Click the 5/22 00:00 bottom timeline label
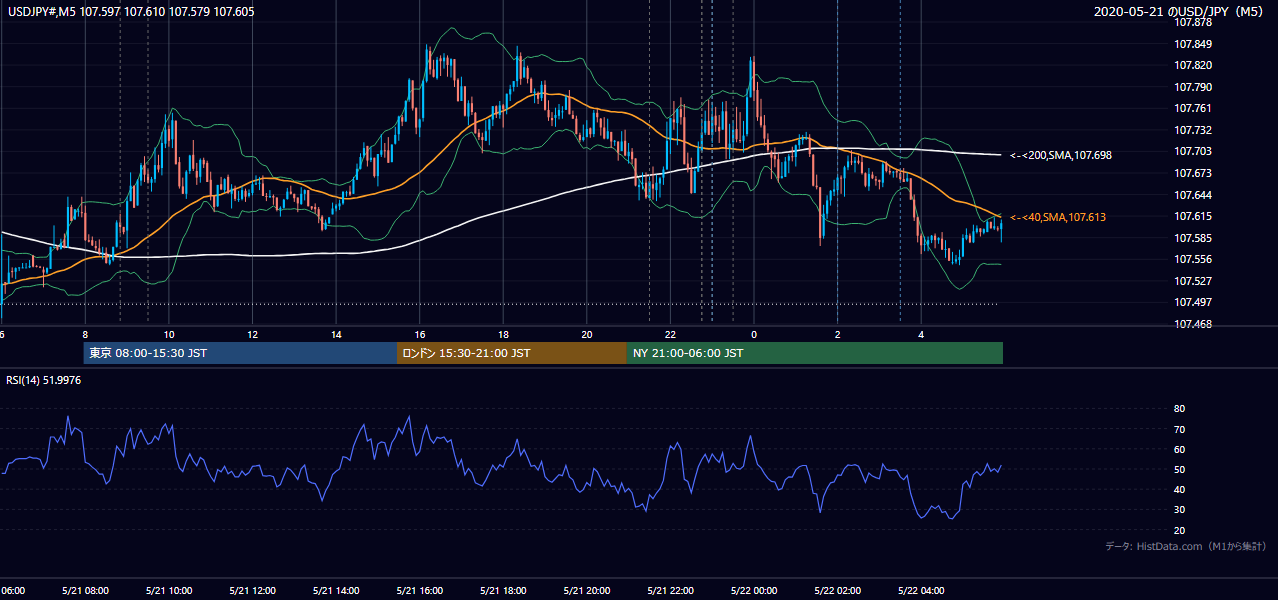Image resolution: width=1278 pixels, height=600 pixels. 754,590
